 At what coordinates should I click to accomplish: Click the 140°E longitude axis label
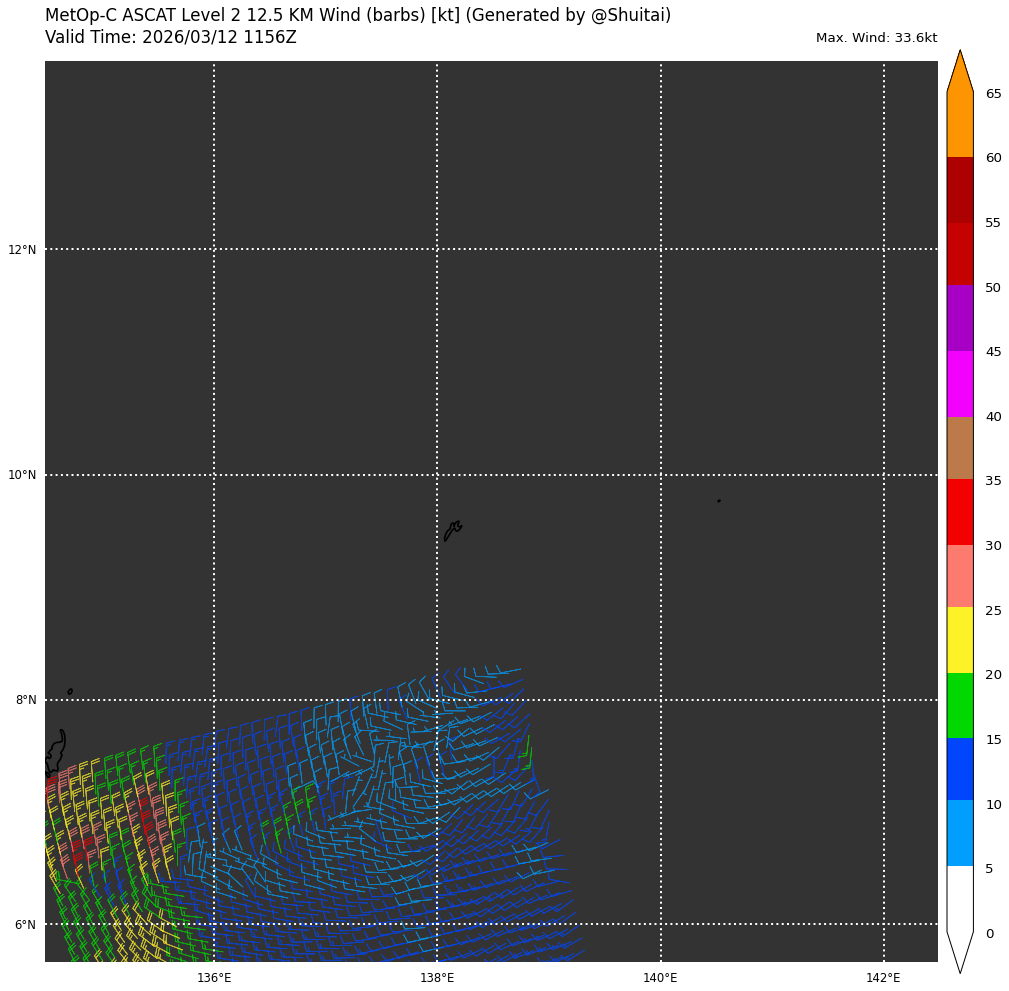660,977
